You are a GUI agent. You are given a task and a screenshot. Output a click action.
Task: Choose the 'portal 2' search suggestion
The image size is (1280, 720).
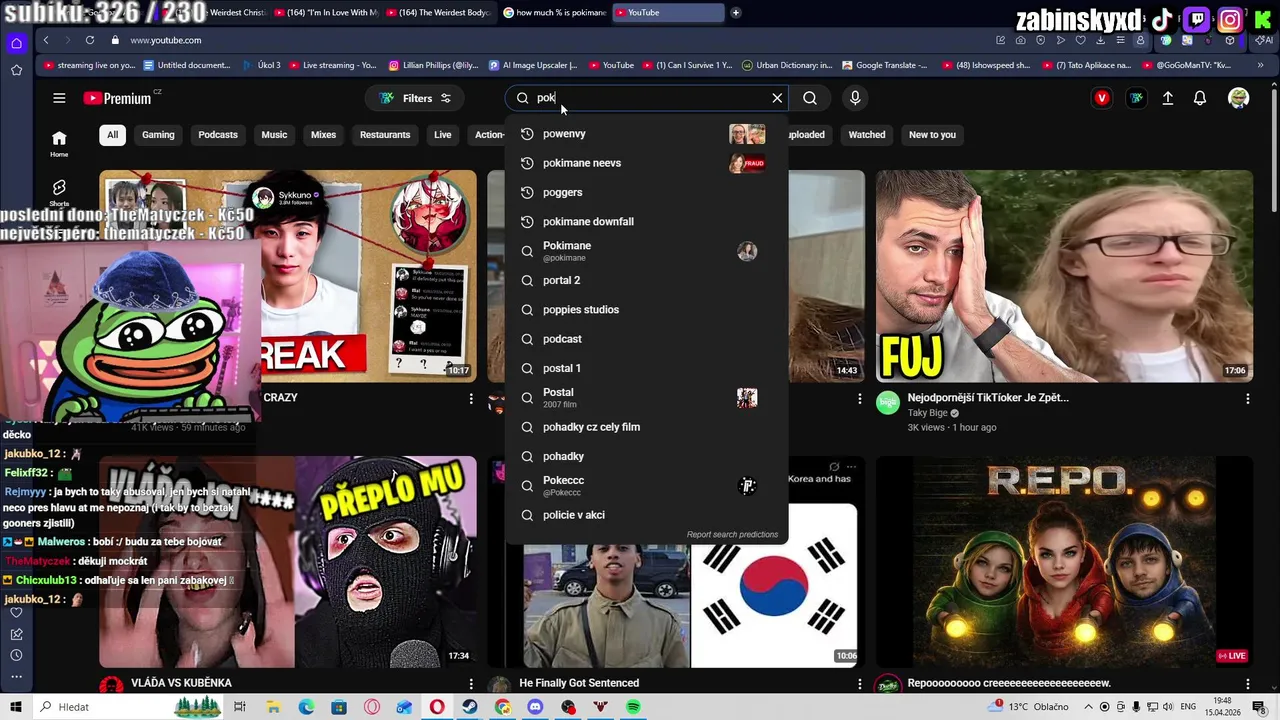point(646,280)
